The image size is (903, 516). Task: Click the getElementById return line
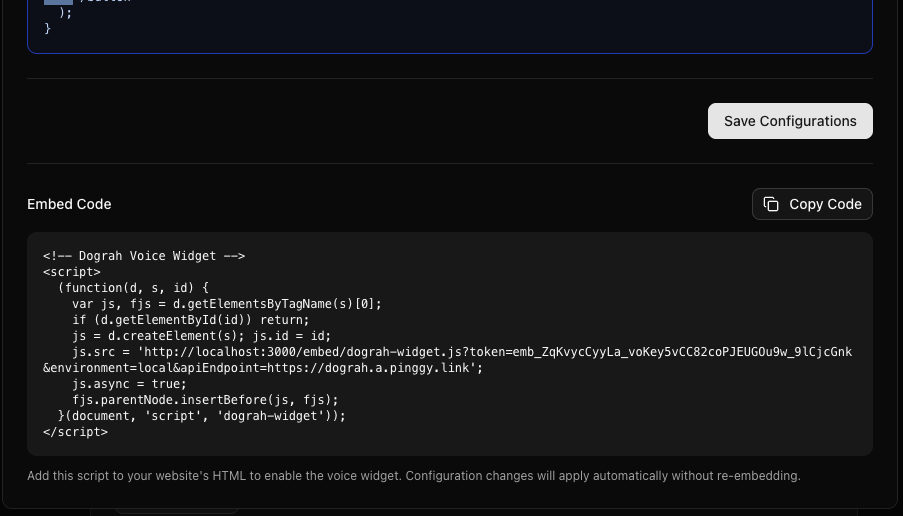coord(191,320)
